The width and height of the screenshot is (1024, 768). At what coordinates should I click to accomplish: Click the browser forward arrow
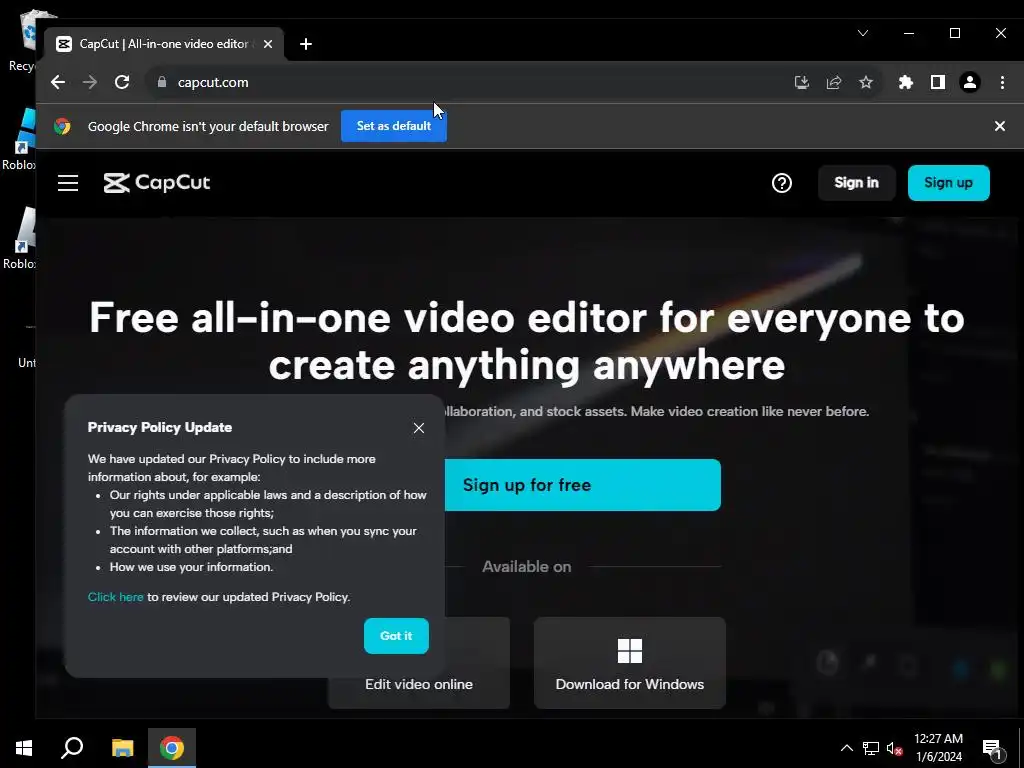point(90,82)
